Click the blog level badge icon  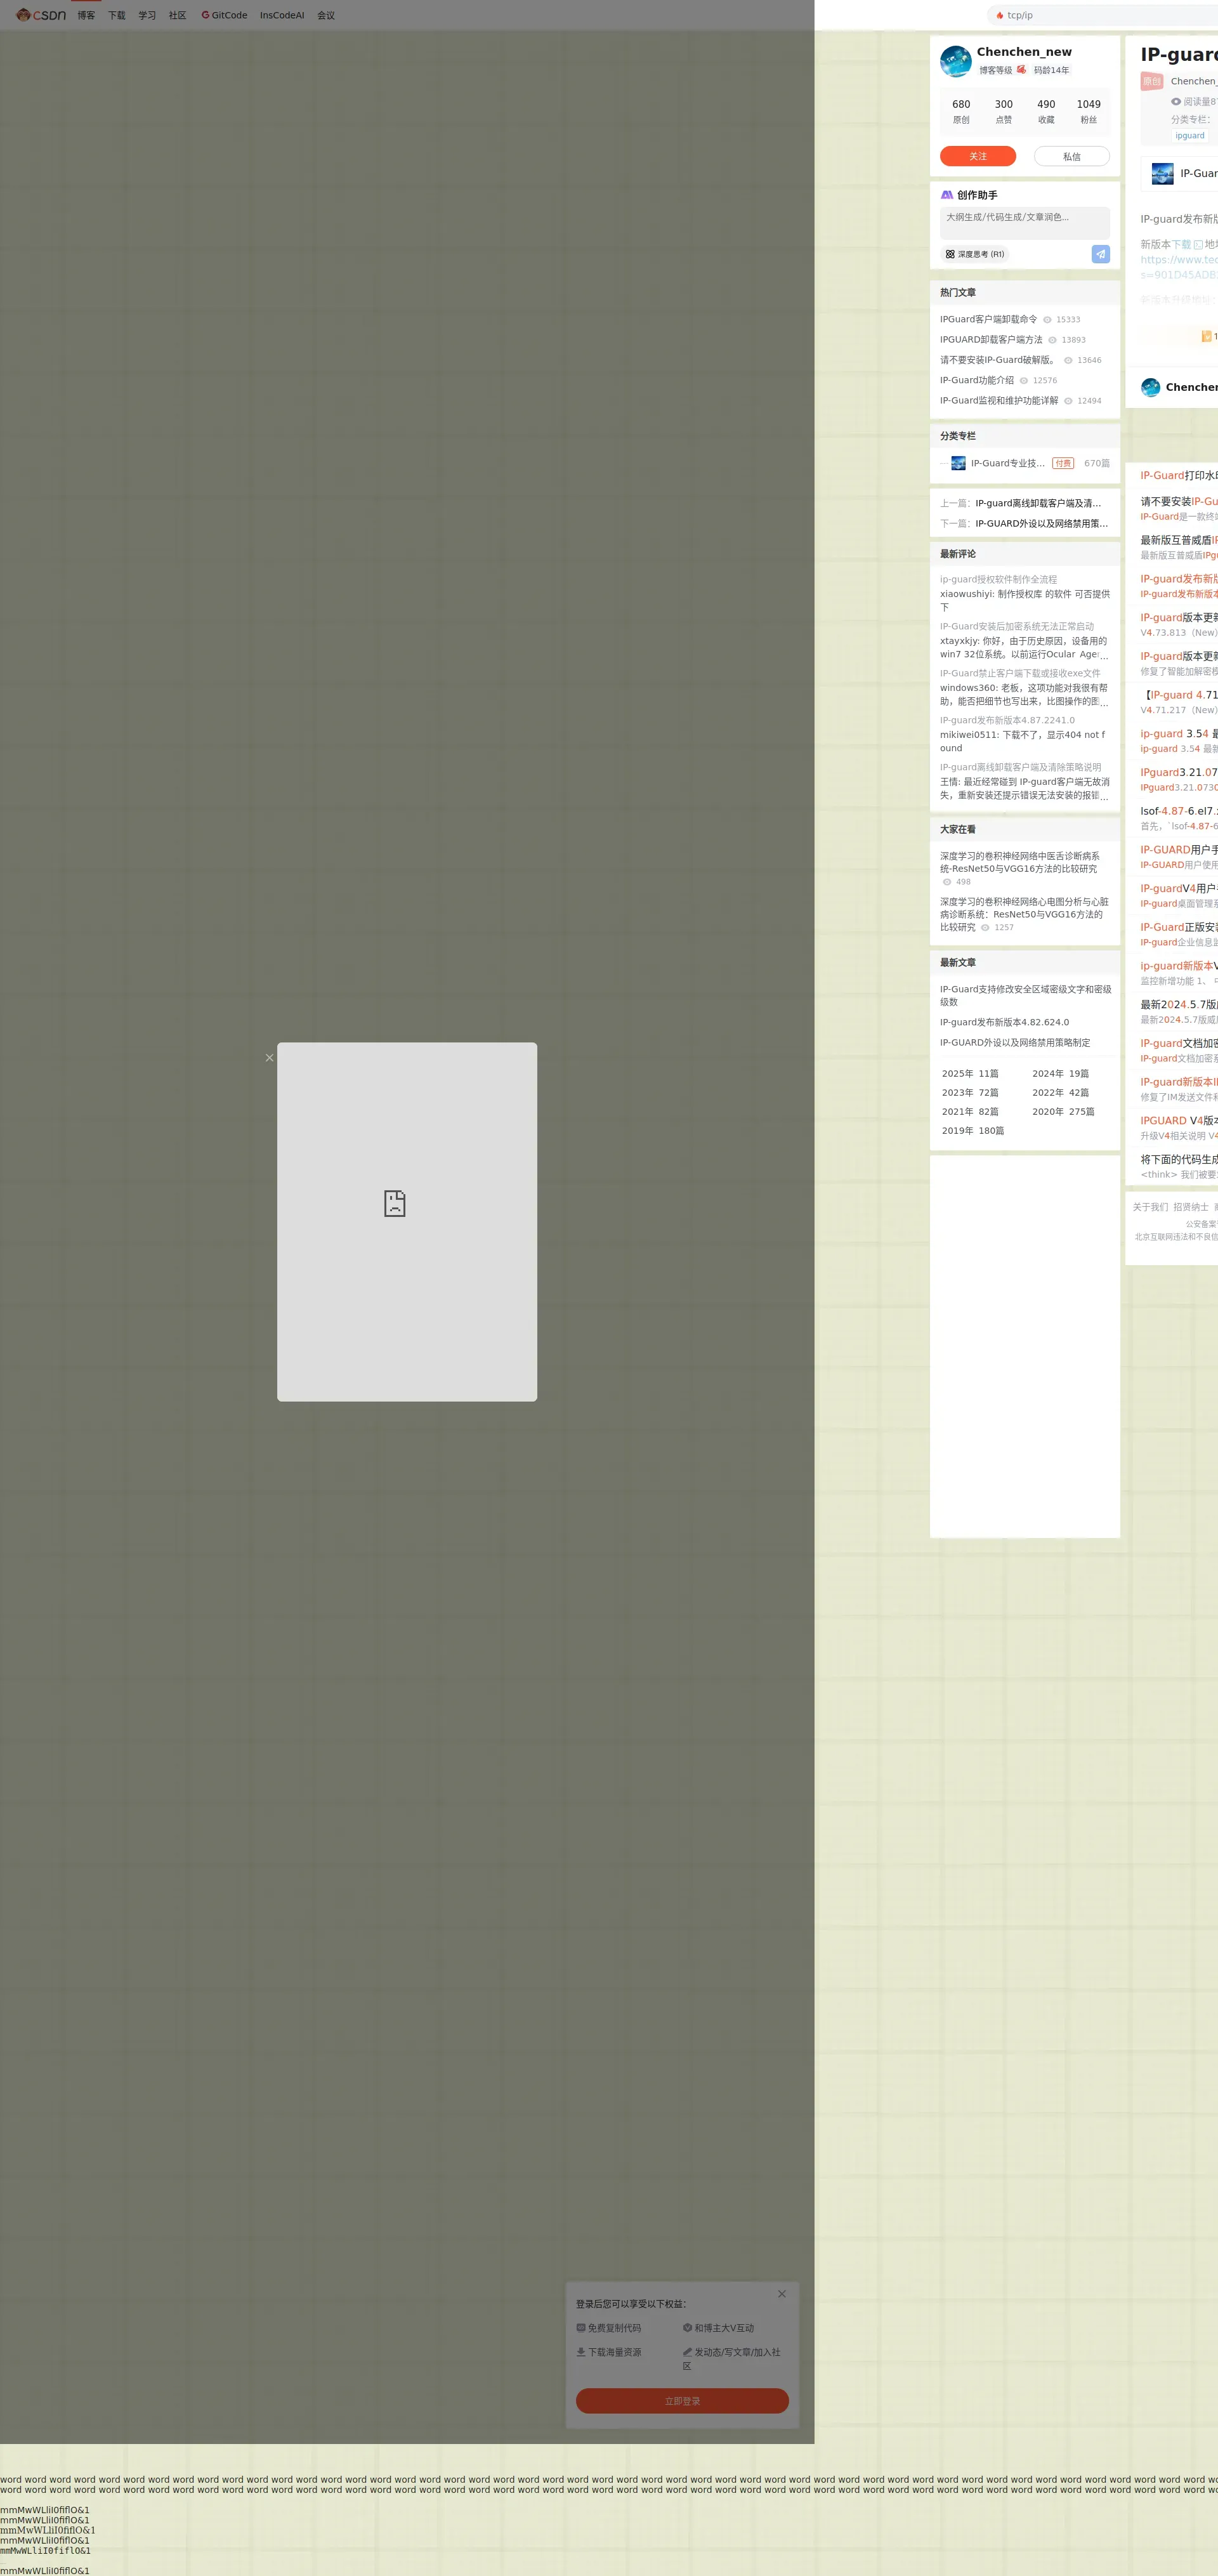point(1021,70)
